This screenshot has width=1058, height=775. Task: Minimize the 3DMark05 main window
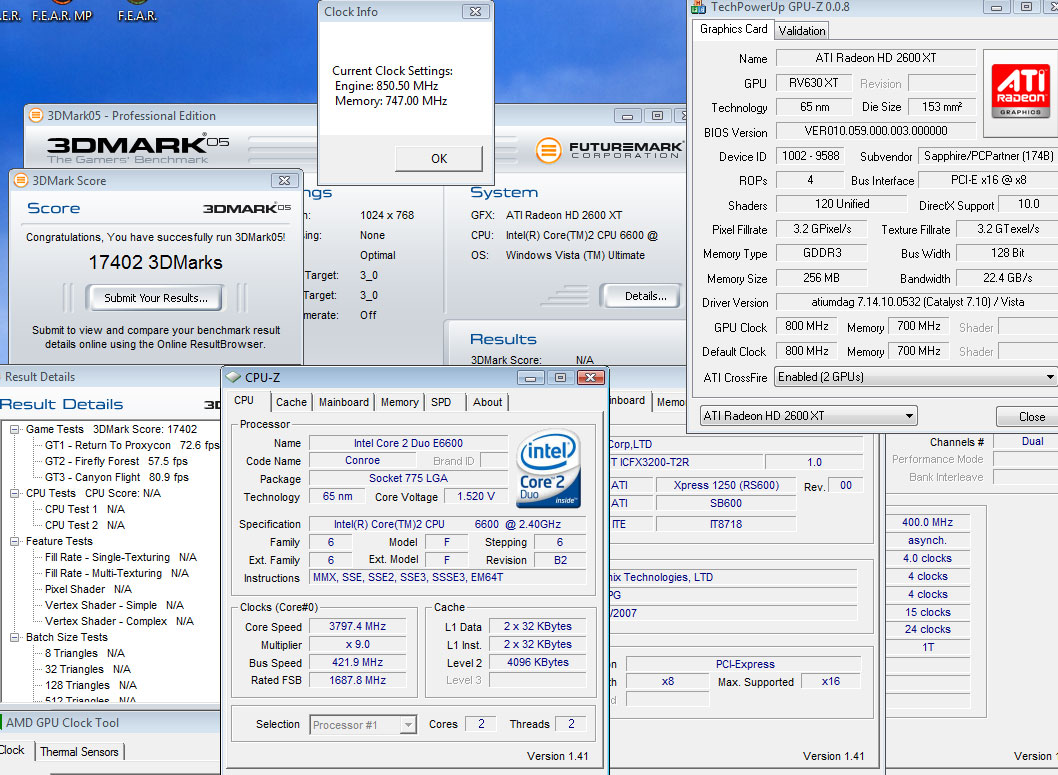628,115
